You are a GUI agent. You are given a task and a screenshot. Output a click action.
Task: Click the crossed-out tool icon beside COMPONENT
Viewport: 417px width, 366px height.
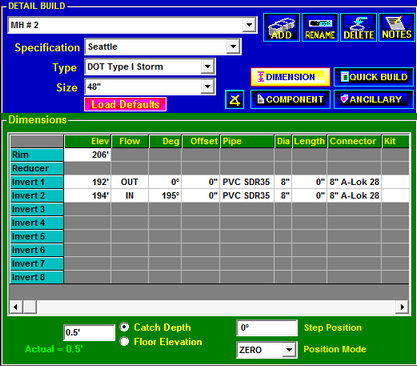point(234,99)
